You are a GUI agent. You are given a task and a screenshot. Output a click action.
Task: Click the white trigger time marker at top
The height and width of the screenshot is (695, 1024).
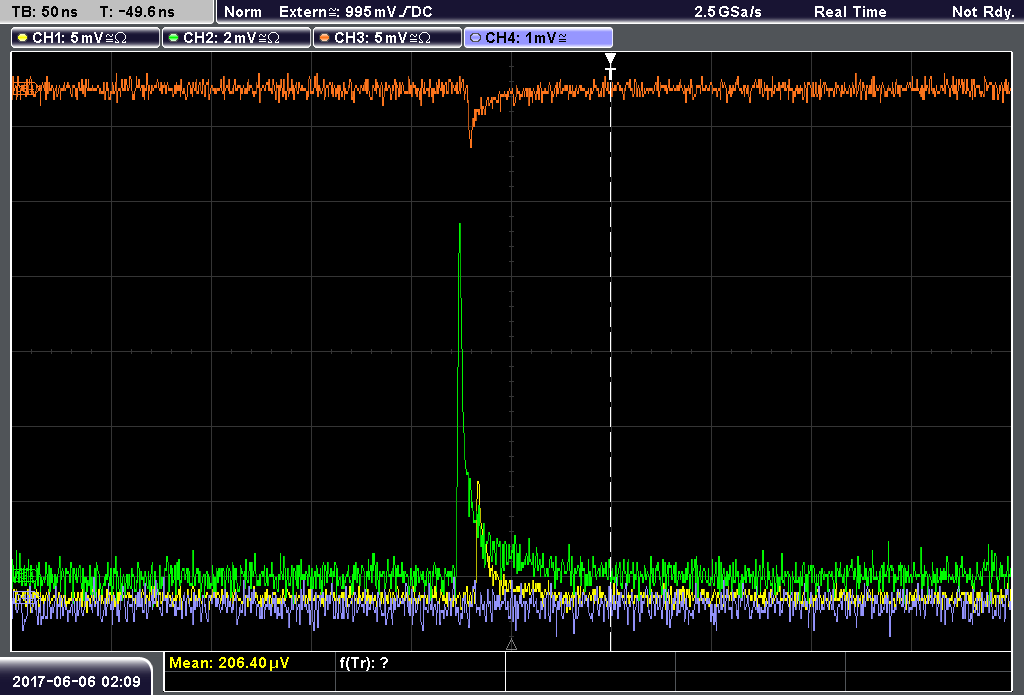(x=610, y=65)
